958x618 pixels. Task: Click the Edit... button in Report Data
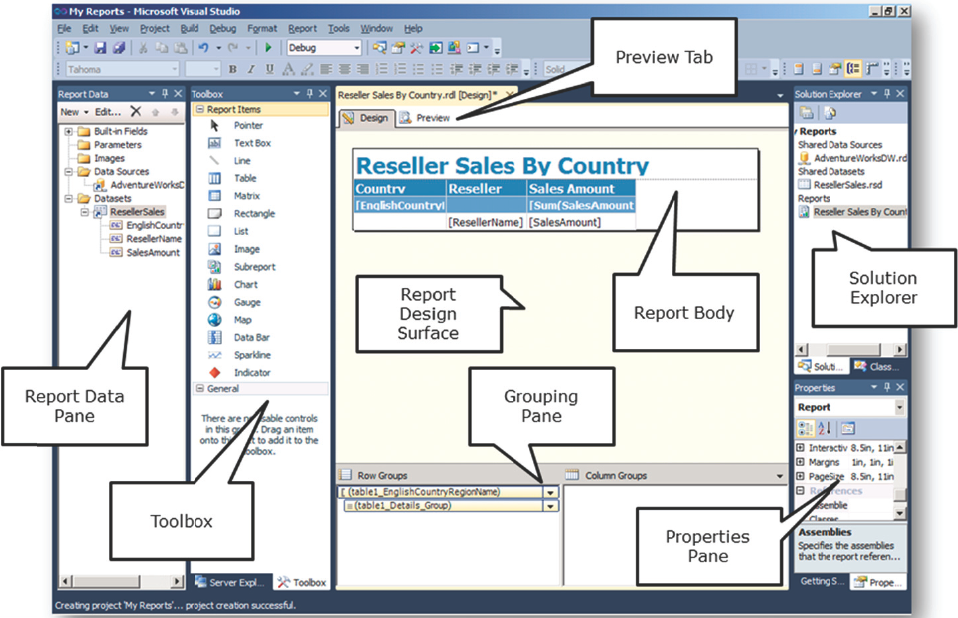(108, 112)
